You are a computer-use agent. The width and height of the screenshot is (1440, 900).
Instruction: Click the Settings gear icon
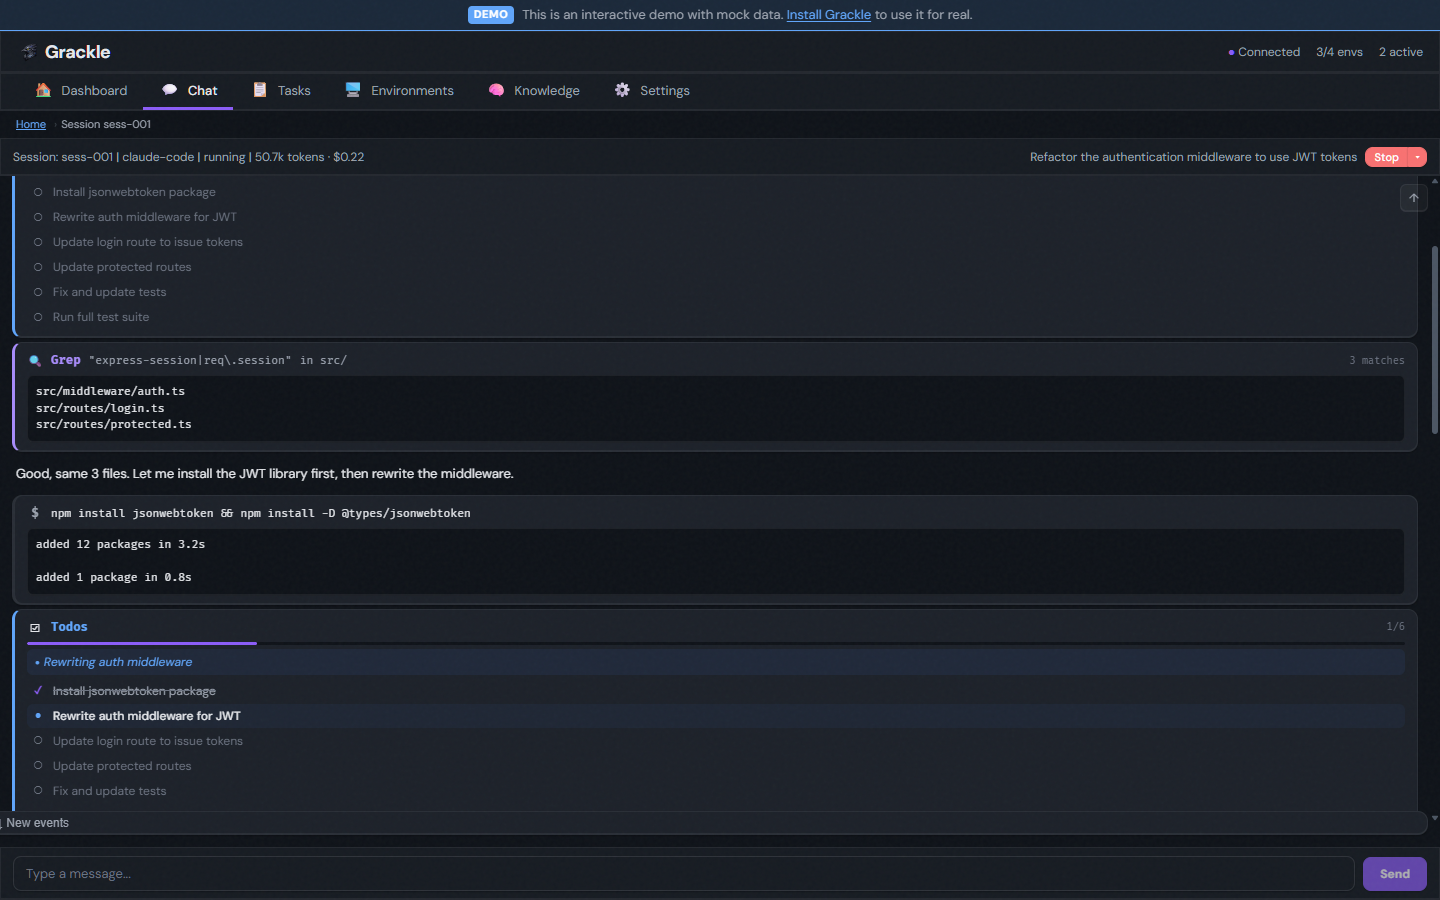pos(622,90)
